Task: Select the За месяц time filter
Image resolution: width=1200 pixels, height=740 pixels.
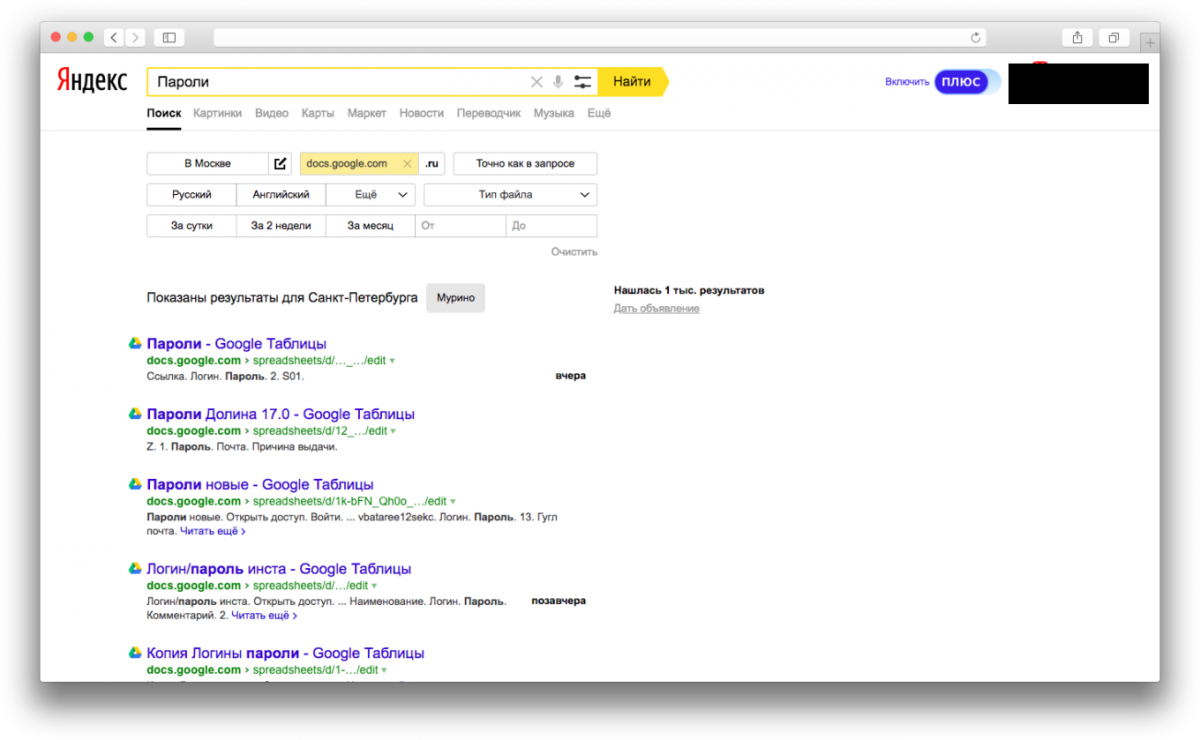Action: click(x=370, y=226)
